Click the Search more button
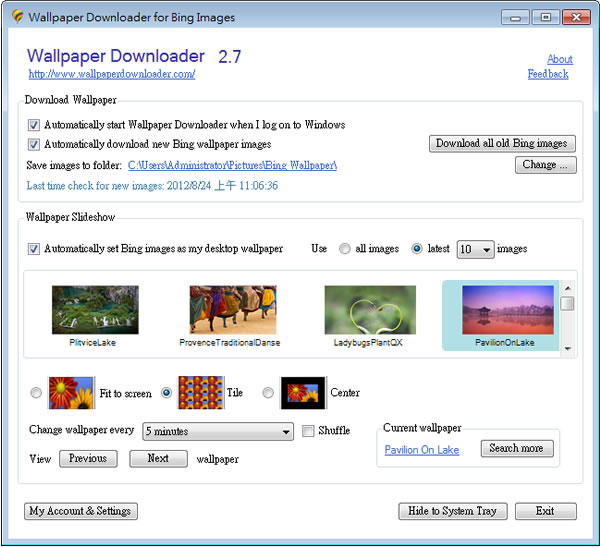 [x=517, y=448]
